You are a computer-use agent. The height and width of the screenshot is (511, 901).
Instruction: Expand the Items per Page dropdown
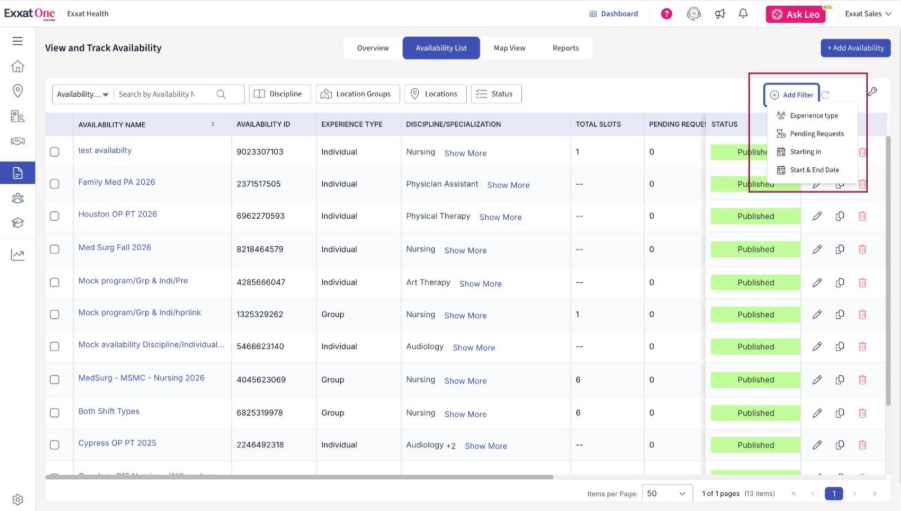pyautogui.click(x=667, y=493)
